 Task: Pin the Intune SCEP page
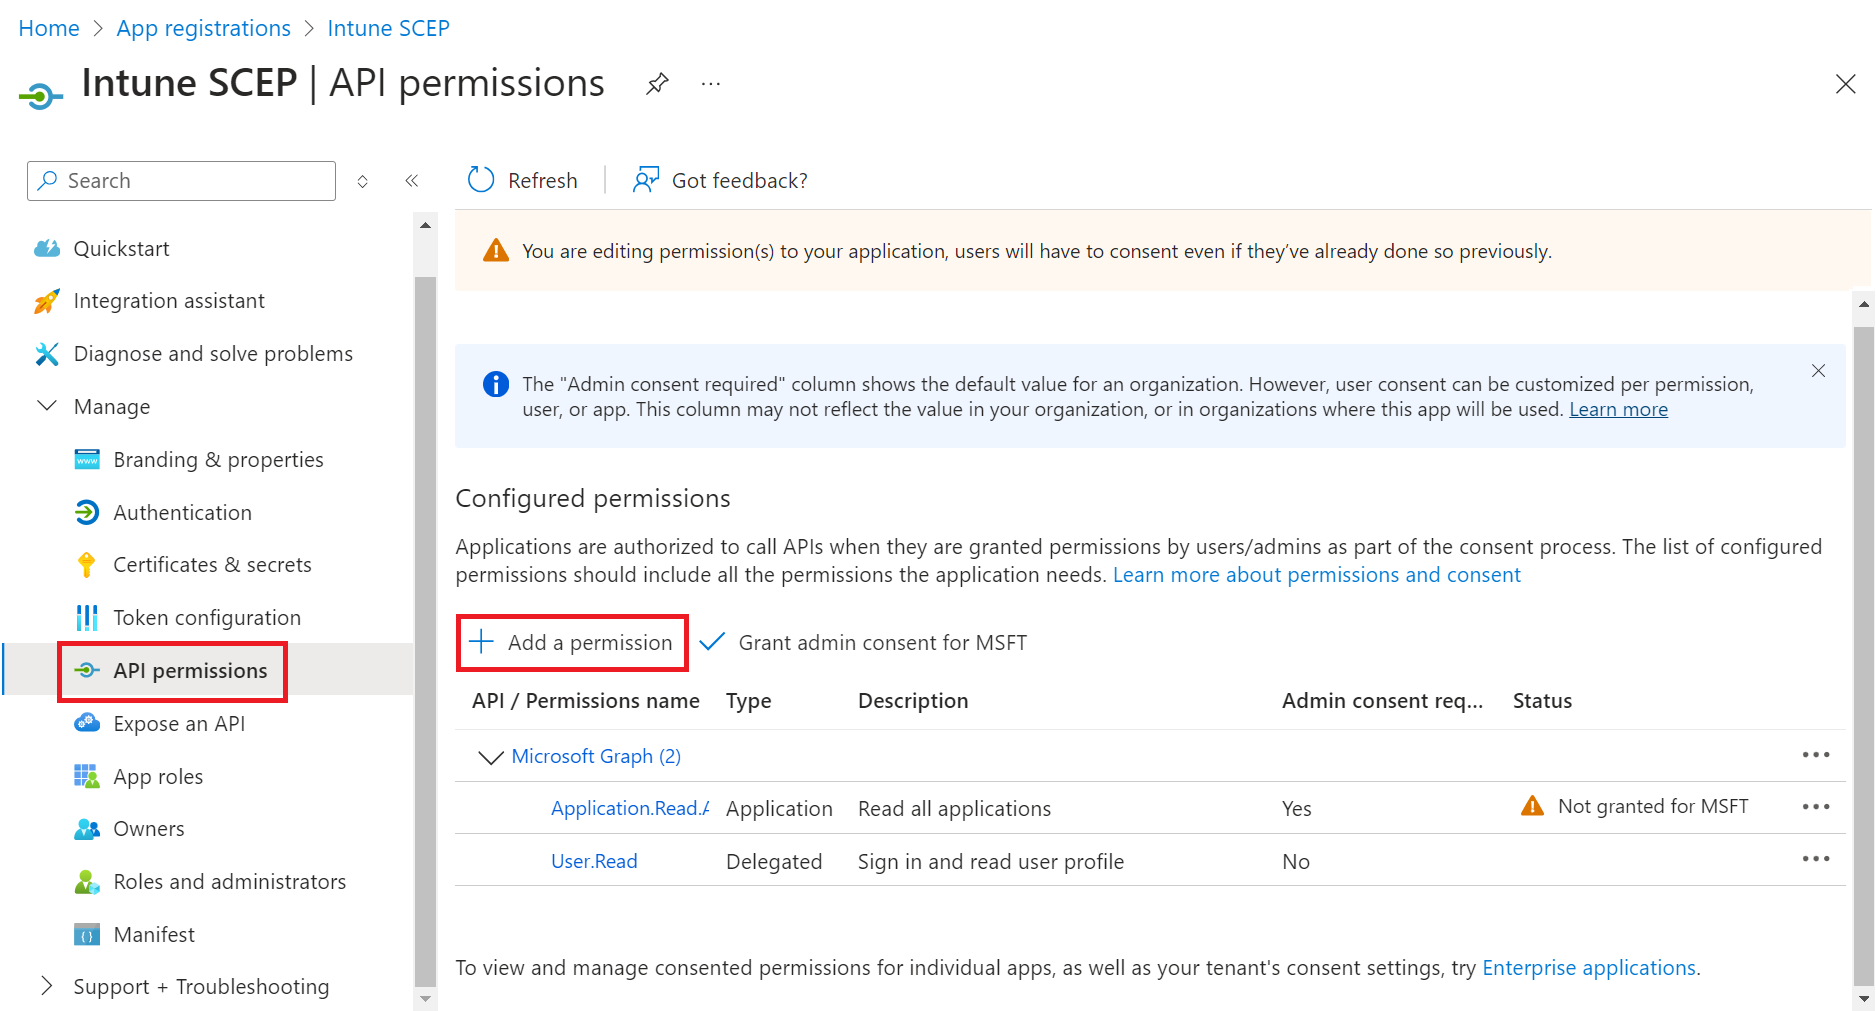(x=657, y=84)
